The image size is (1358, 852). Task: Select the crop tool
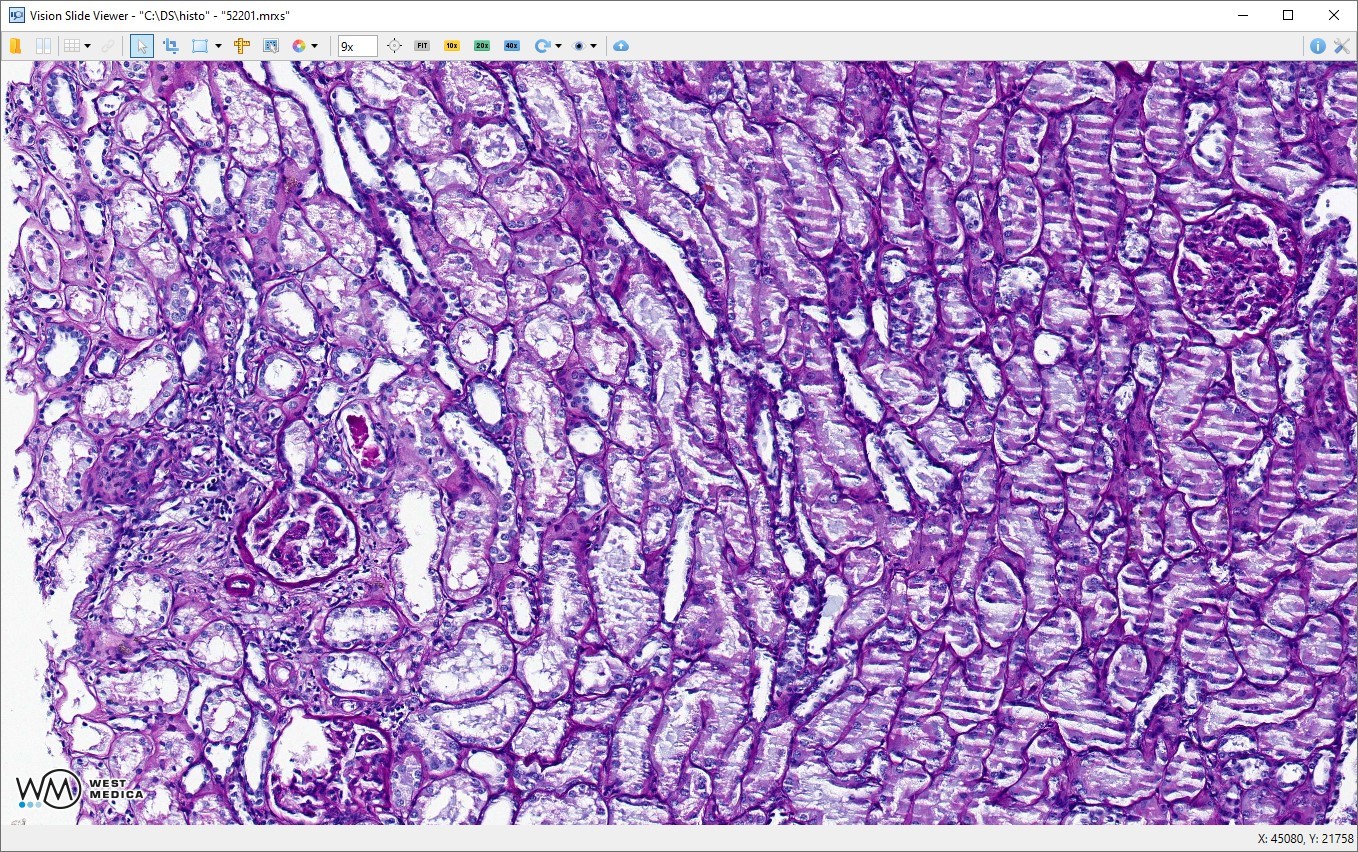click(170, 46)
